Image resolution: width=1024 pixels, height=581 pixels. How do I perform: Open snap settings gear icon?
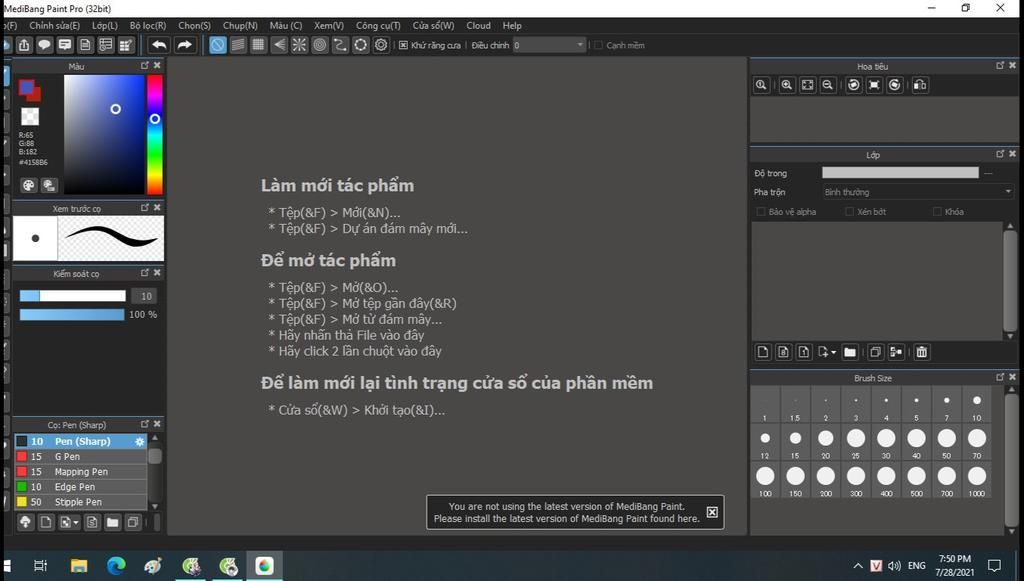[x=381, y=45]
